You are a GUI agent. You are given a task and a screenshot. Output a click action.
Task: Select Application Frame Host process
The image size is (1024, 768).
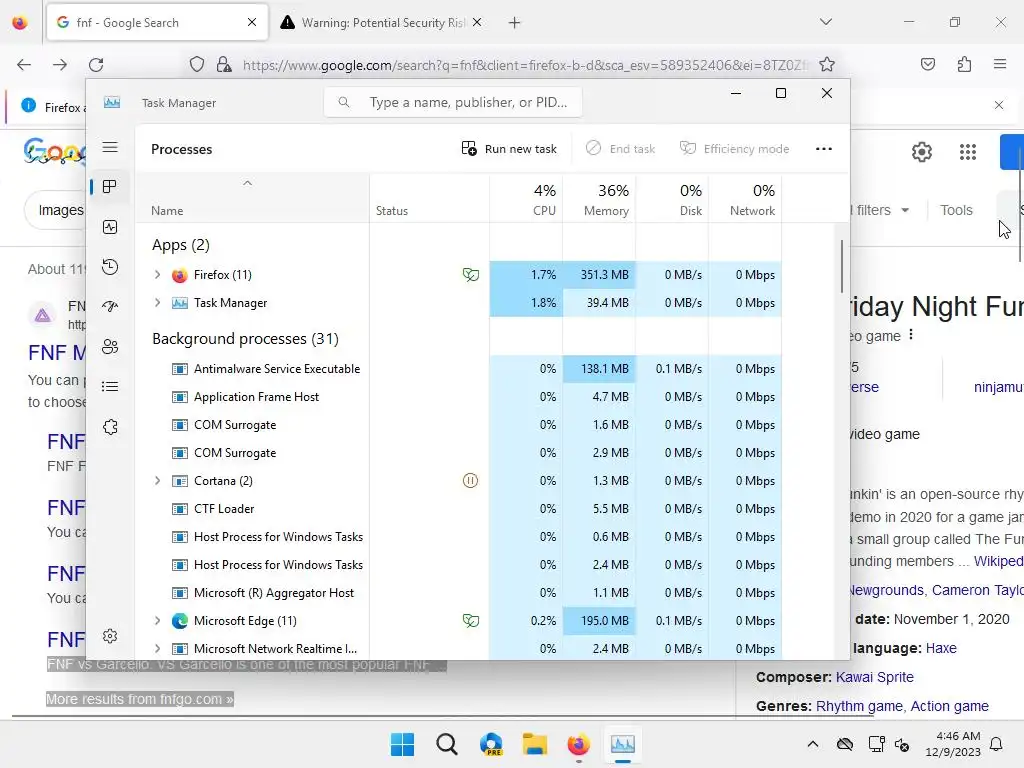[458, 397]
